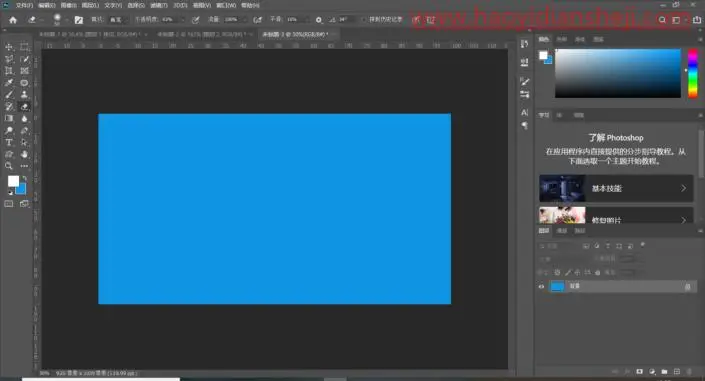Image resolution: width=705 pixels, height=381 pixels.
Task: Toggle pressure for opacity button
Action: pyautogui.click(x=196, y=20)
